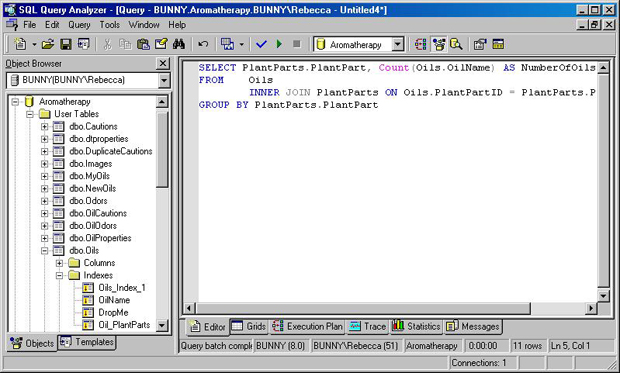Expand the dbo.OilCautions table node
Image resolution: width=620 pixels, height=373 pixels.
pos(44,213)
